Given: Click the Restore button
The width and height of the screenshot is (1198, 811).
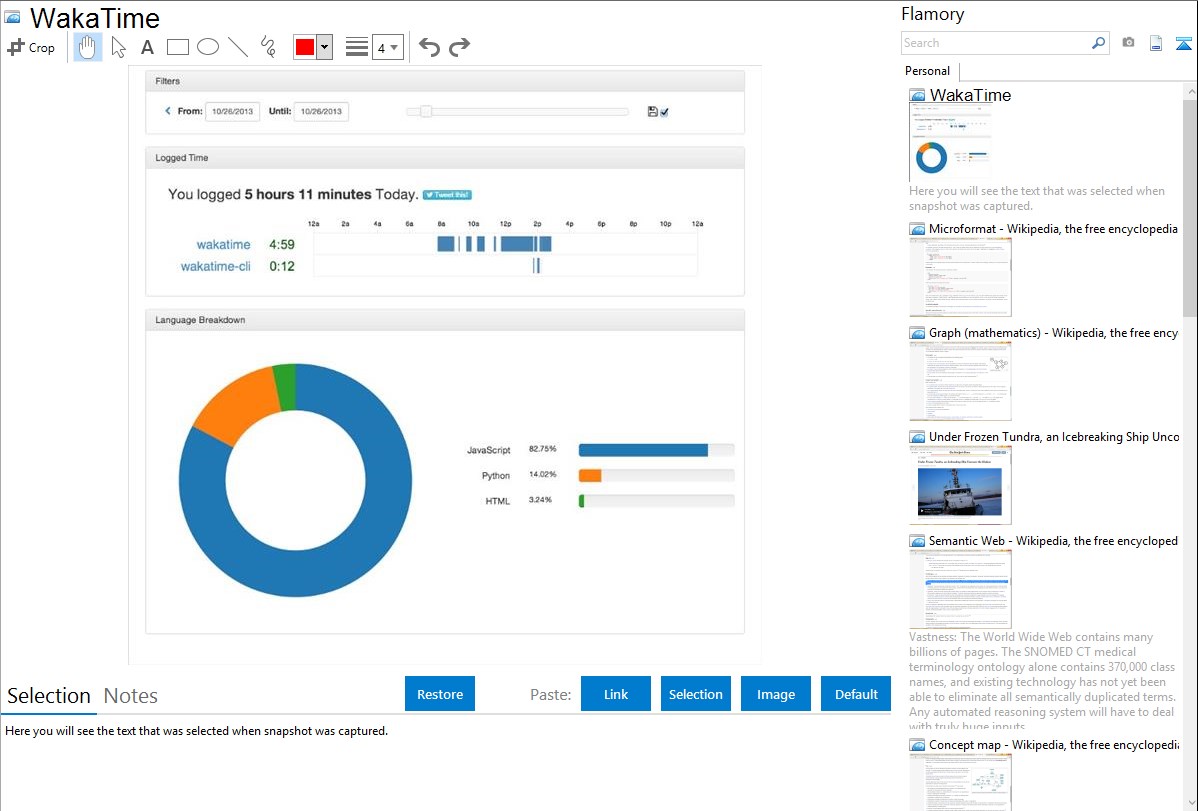Looking at the screenshot, I should pos(440,694).
